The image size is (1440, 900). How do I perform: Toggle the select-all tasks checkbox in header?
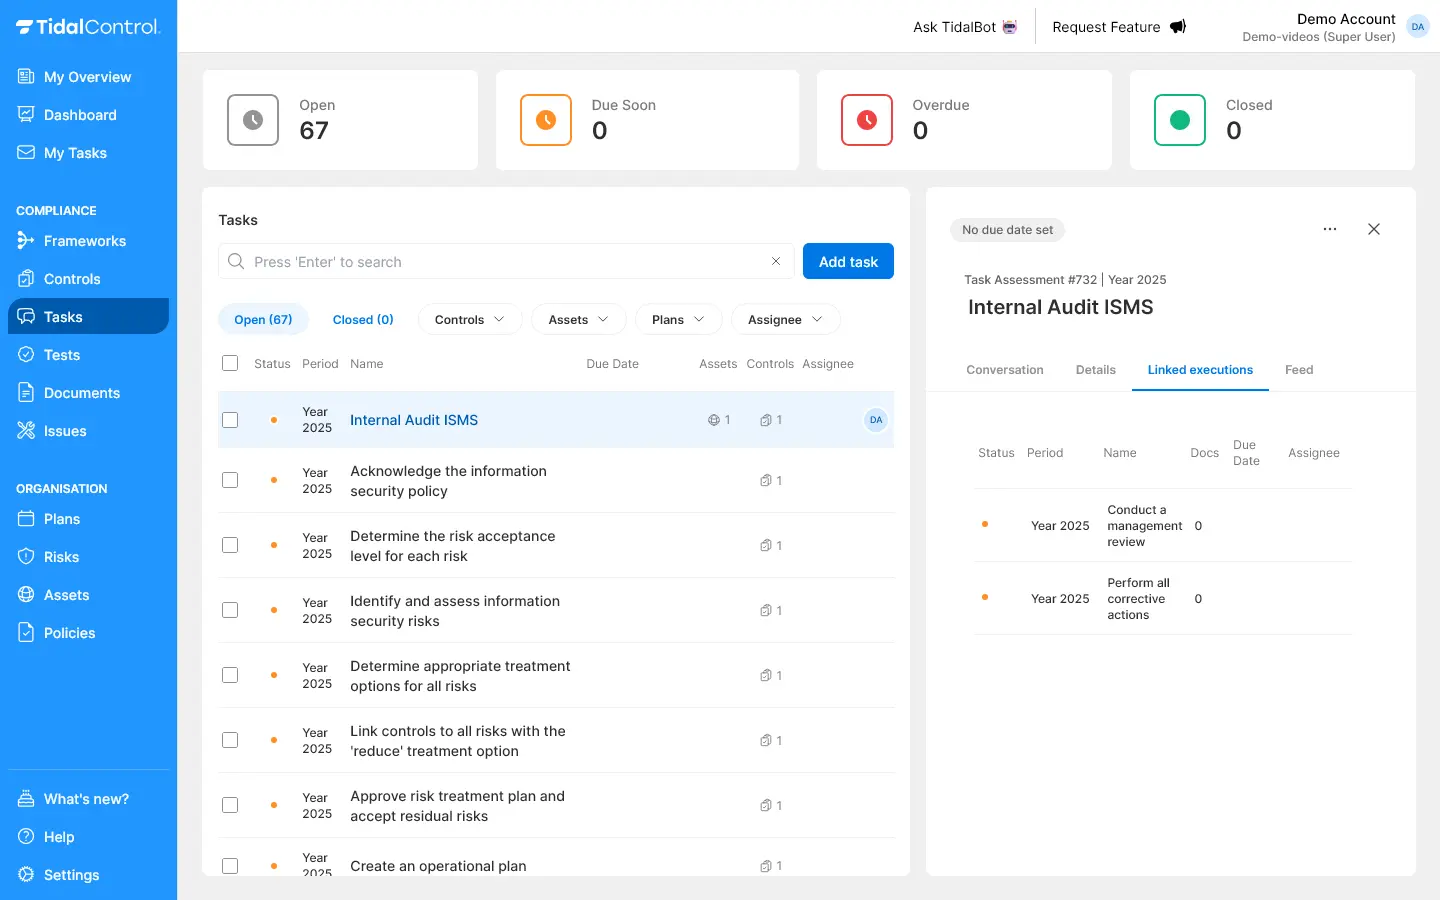[x=230, y=363]
